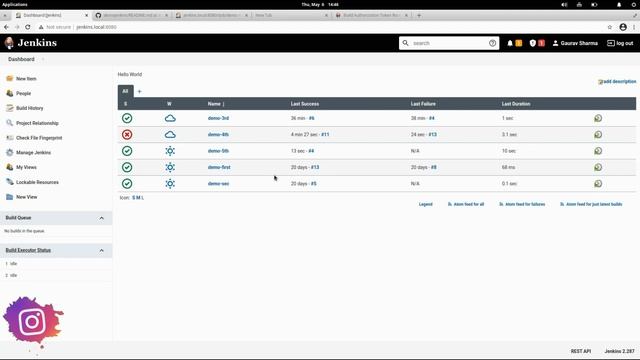Sort table by Name column
Viewport: 640px width, 360px height.
[216, 104]
